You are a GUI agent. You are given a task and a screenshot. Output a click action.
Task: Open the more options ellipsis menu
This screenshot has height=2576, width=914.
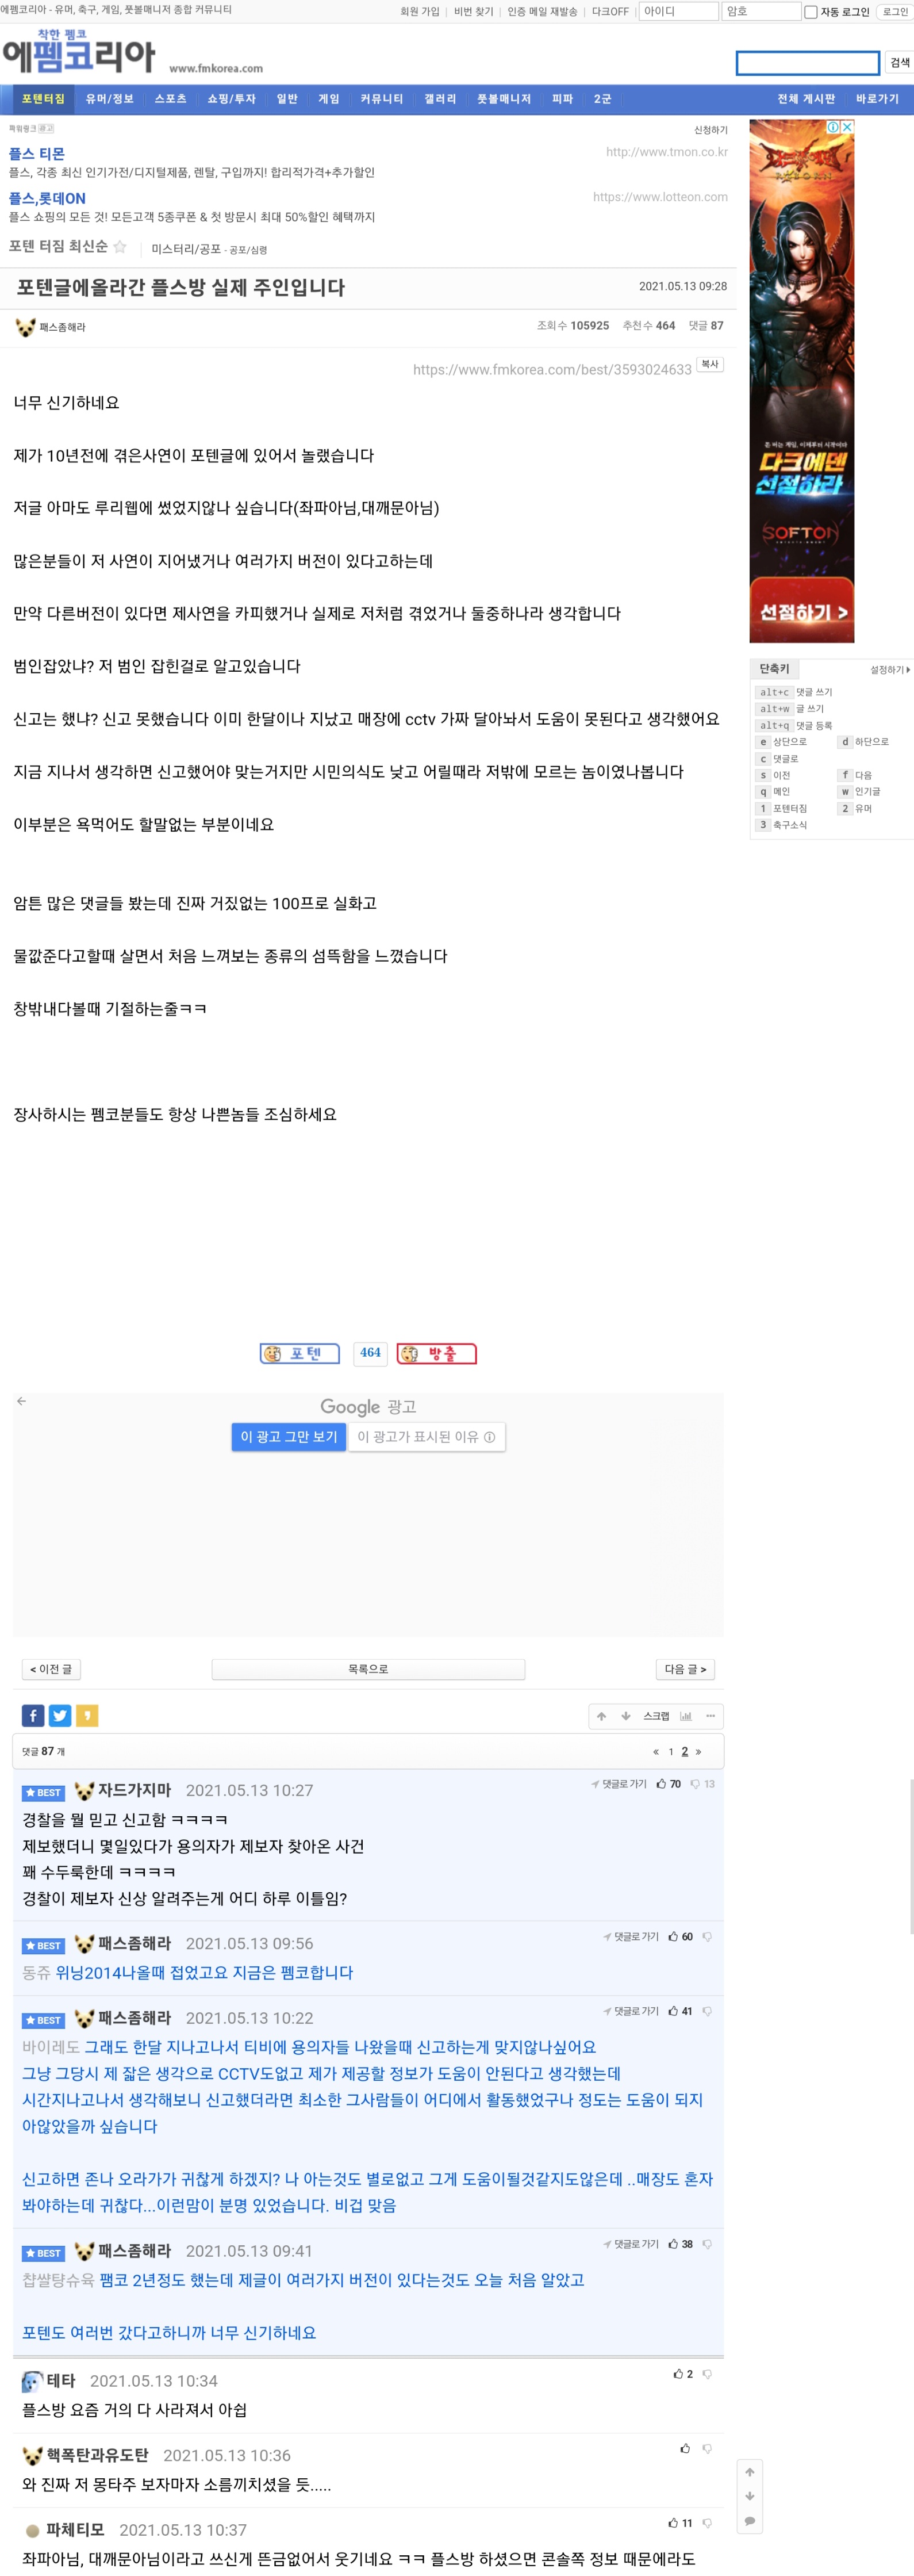coord(710,1716)
